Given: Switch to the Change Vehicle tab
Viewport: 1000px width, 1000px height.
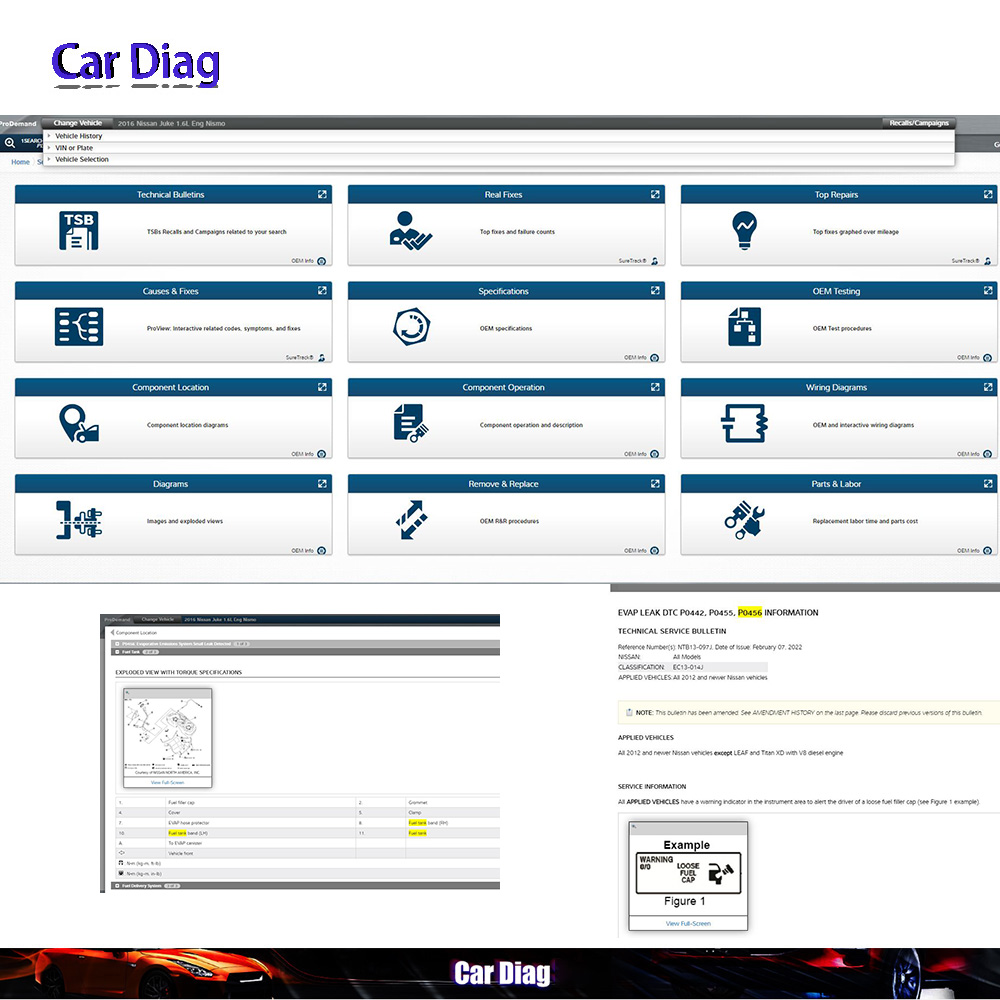Looking at the screenshot, I should point(77,122).
